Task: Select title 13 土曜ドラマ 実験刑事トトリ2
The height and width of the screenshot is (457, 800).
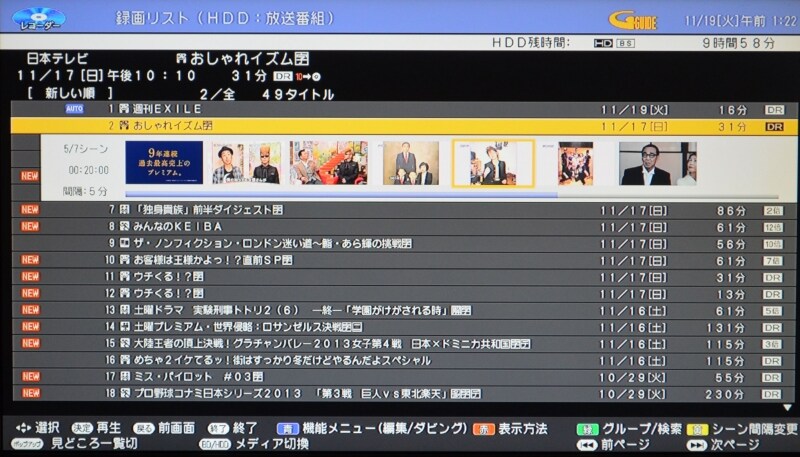Action: coord(404,310)
